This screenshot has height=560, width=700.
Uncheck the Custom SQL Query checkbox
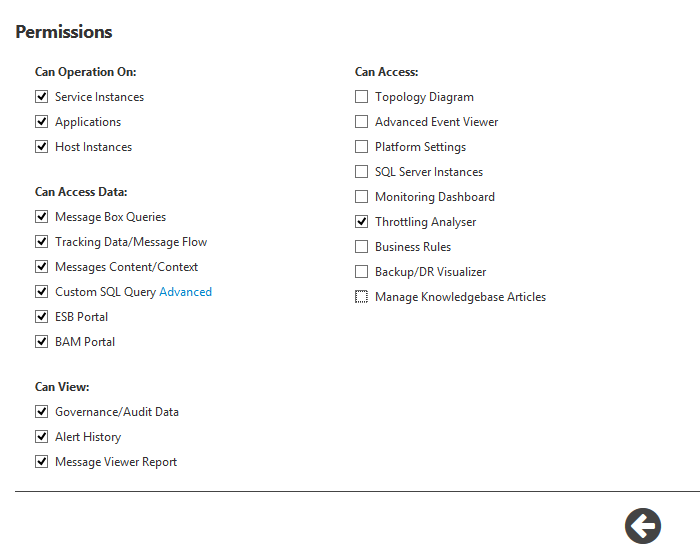point(42,292)
